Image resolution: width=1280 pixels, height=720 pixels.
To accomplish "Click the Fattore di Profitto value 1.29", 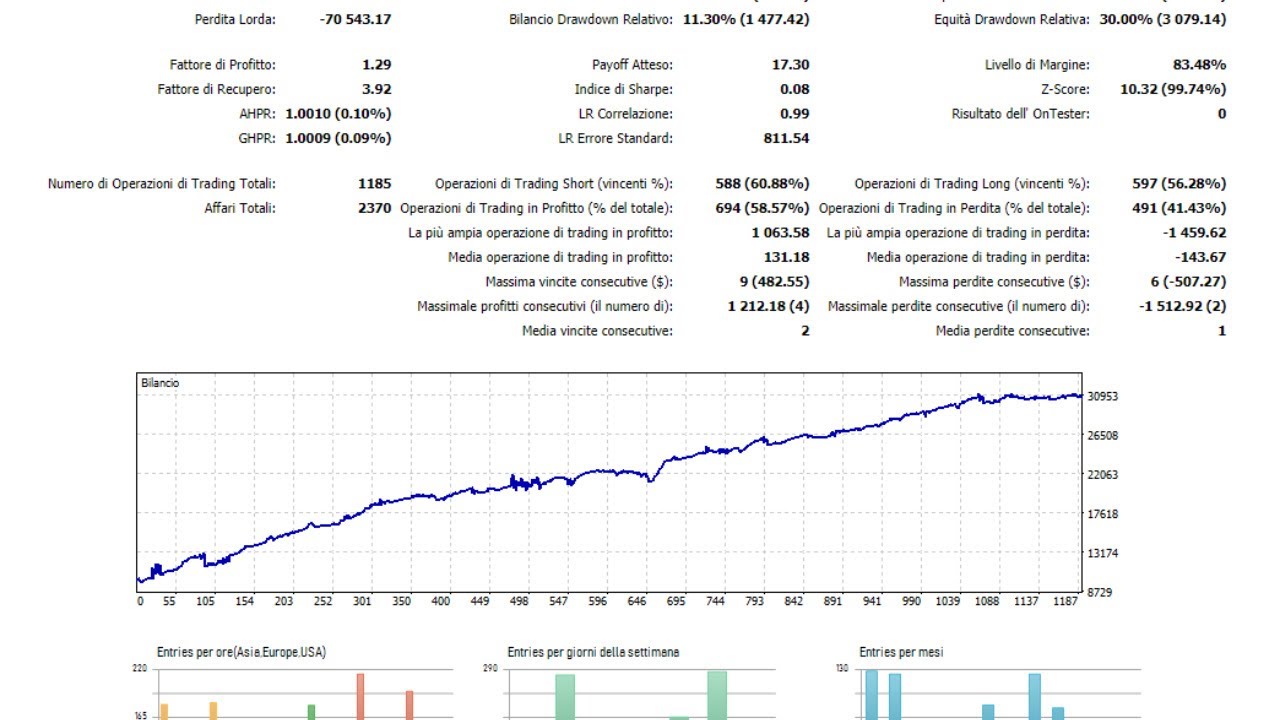I will pos(376,65).
